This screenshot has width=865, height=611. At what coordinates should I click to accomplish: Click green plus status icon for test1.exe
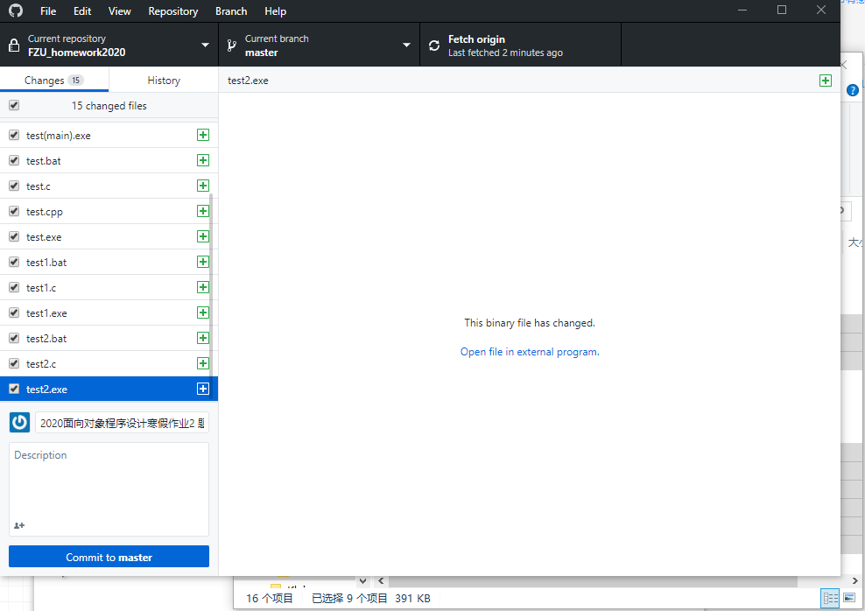click(203, 313)
